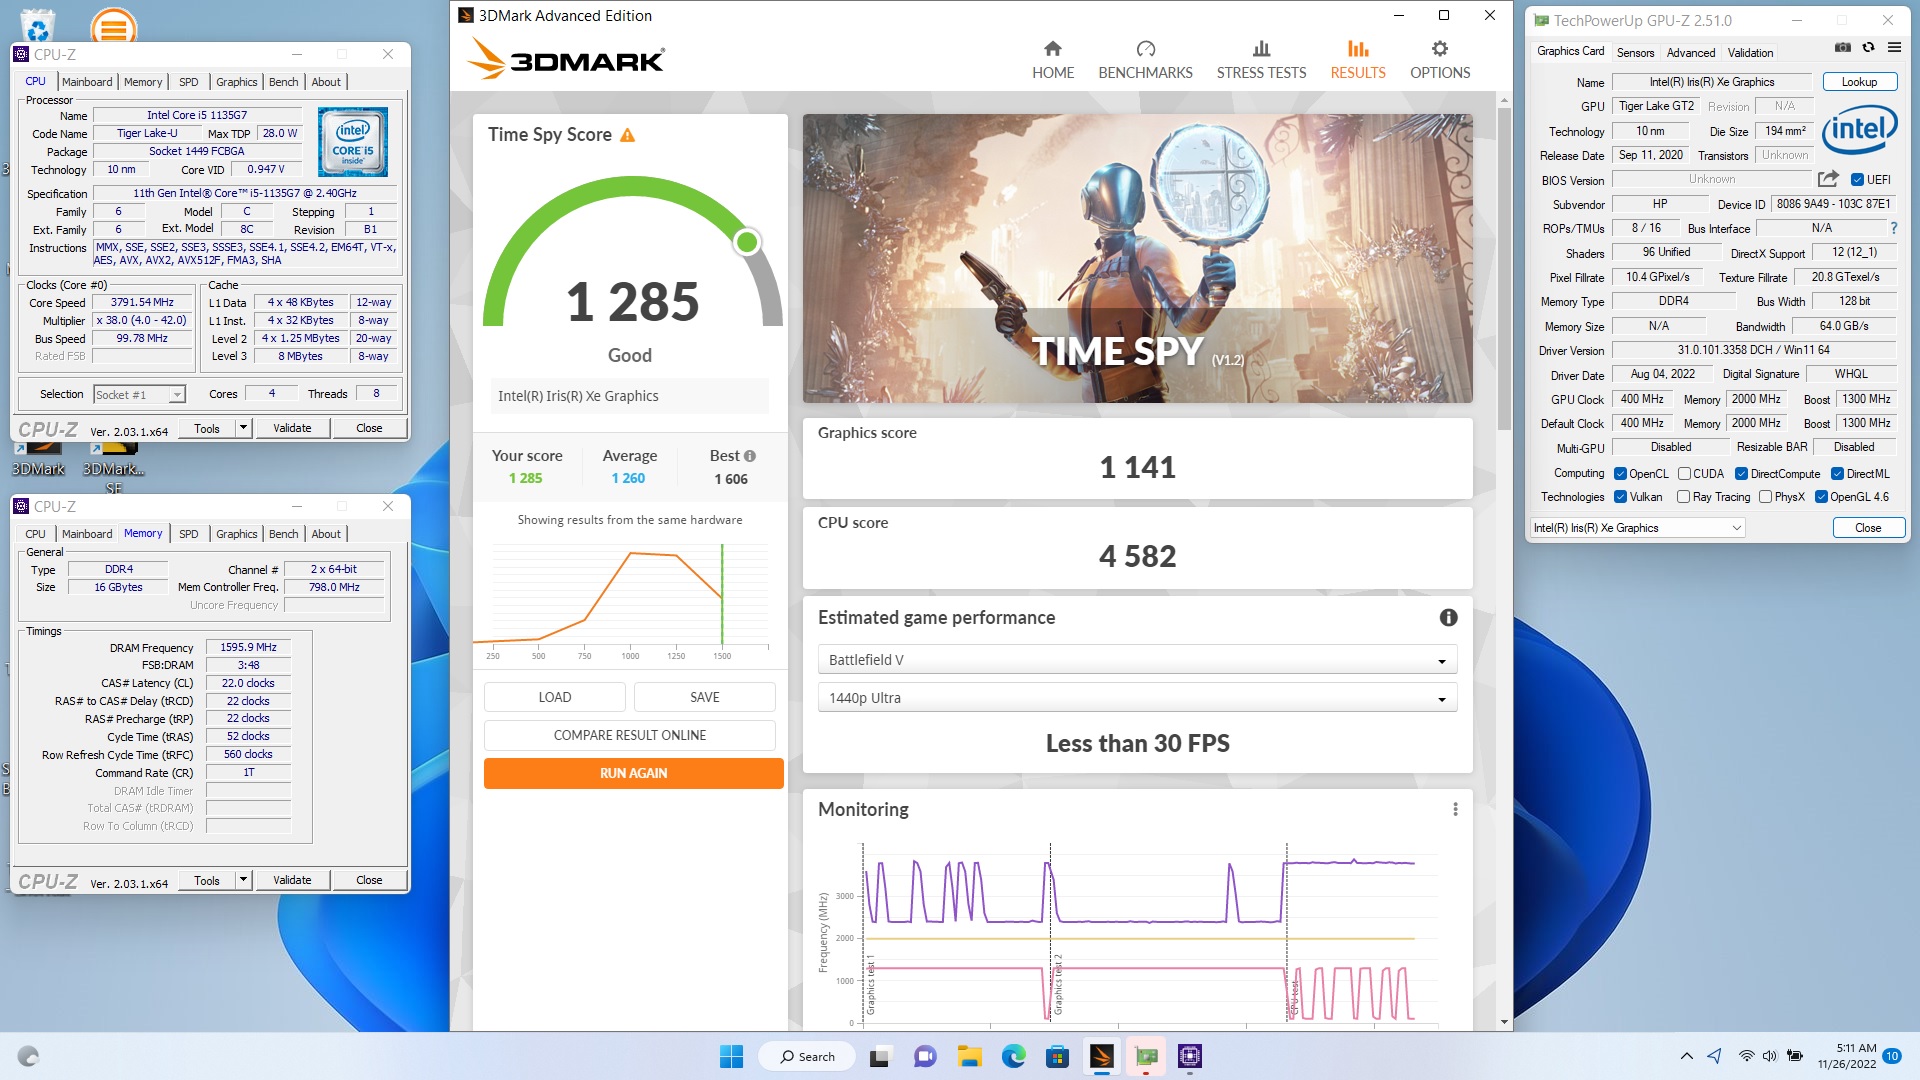Screen dimensions: 1920x1080
Task: Toggle CUDA checkbox in GPU-Z
Action: pos(1684,474)
